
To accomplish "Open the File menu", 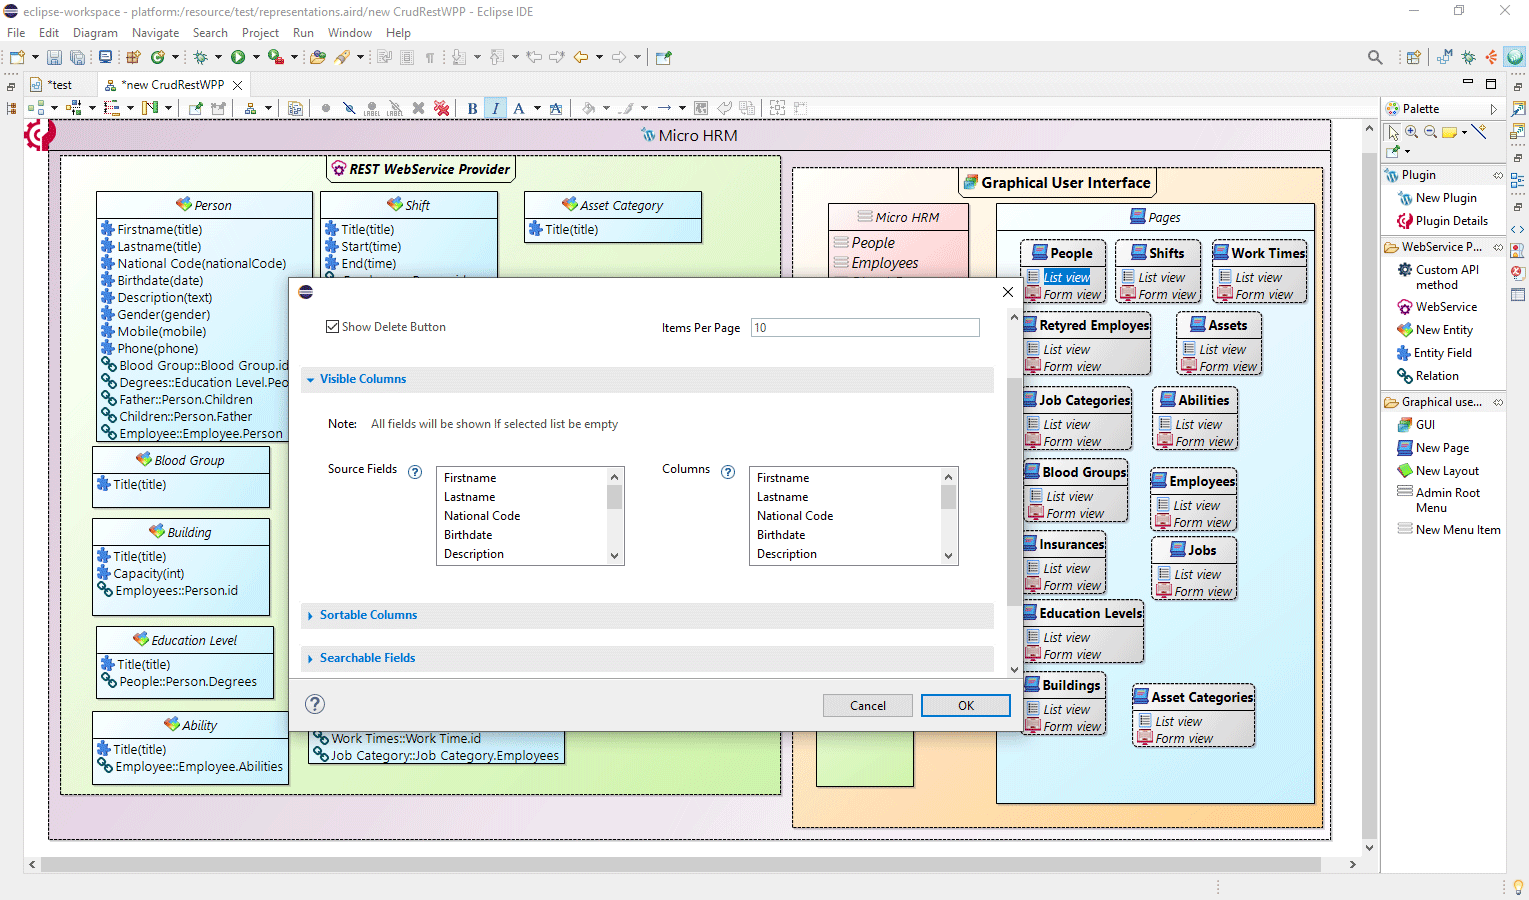I will coord(16,33).
